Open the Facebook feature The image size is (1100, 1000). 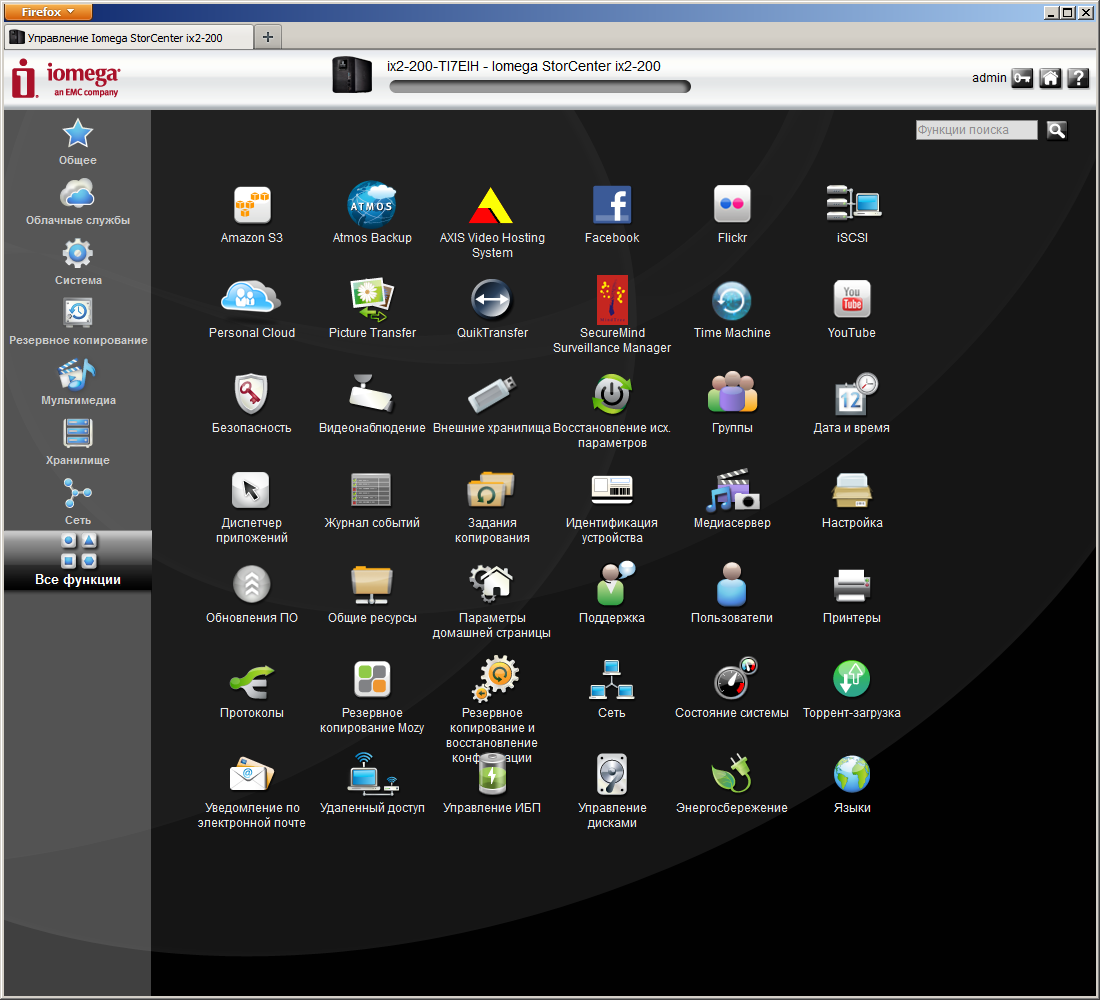click(612, 205)
